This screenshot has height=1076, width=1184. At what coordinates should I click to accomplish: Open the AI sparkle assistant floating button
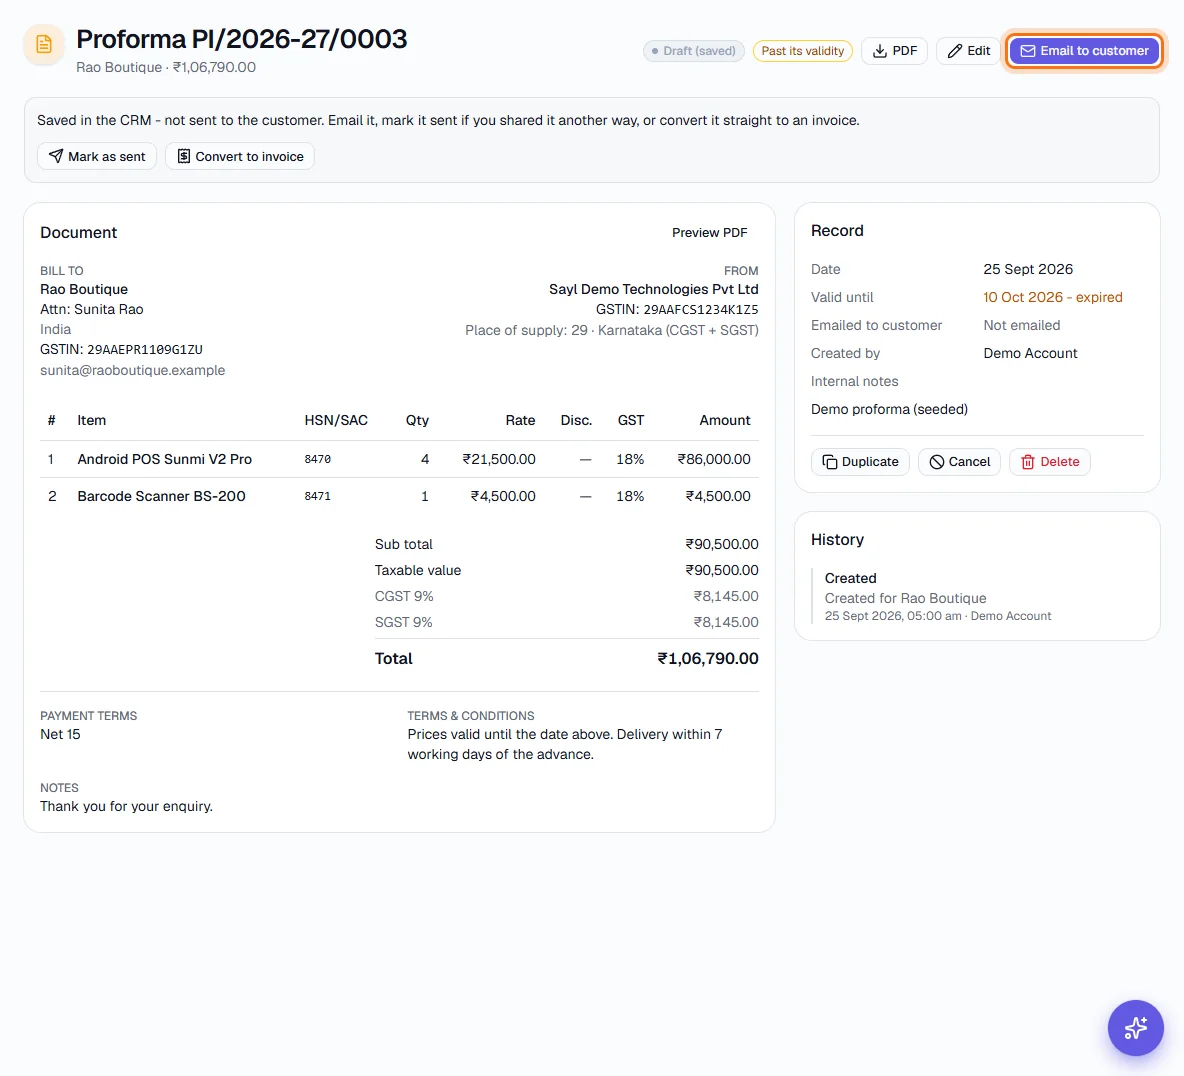coord(1135,1028)
